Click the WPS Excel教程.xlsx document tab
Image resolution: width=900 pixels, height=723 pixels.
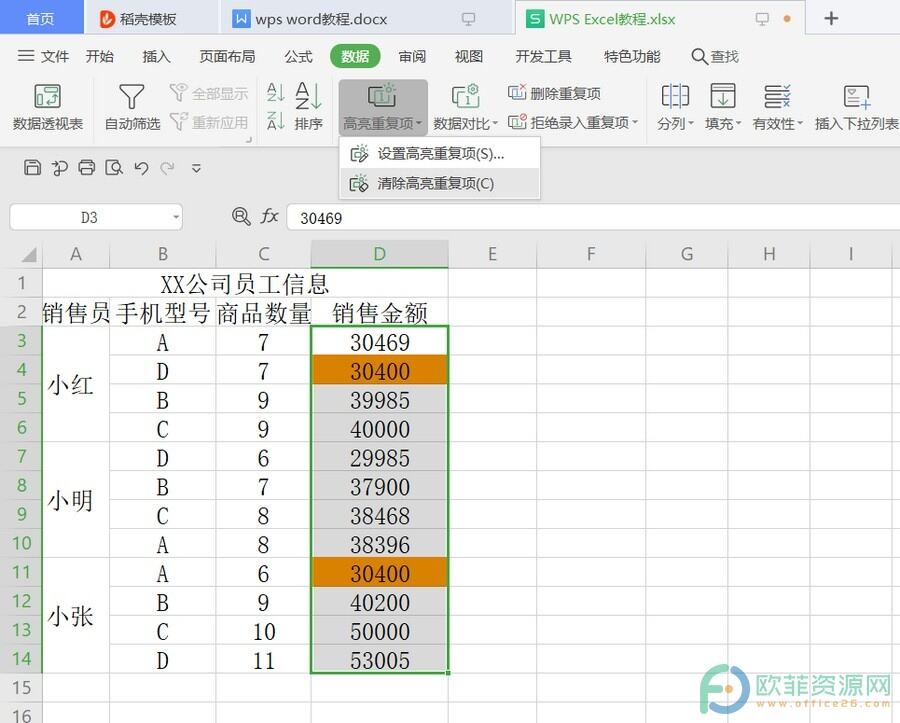pyautogui.click(x=660, y=18)
